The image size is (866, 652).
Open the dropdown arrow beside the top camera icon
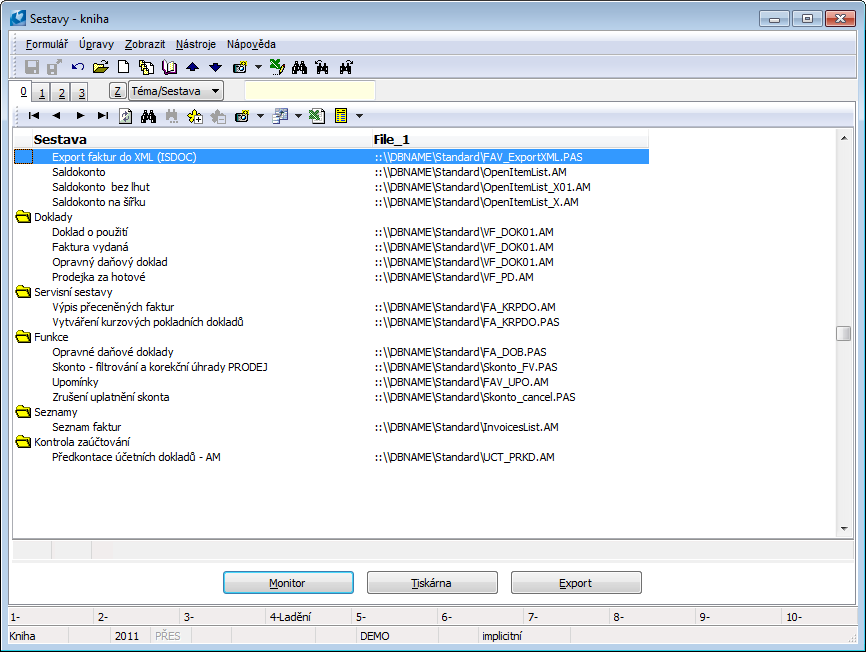[258, 67]
